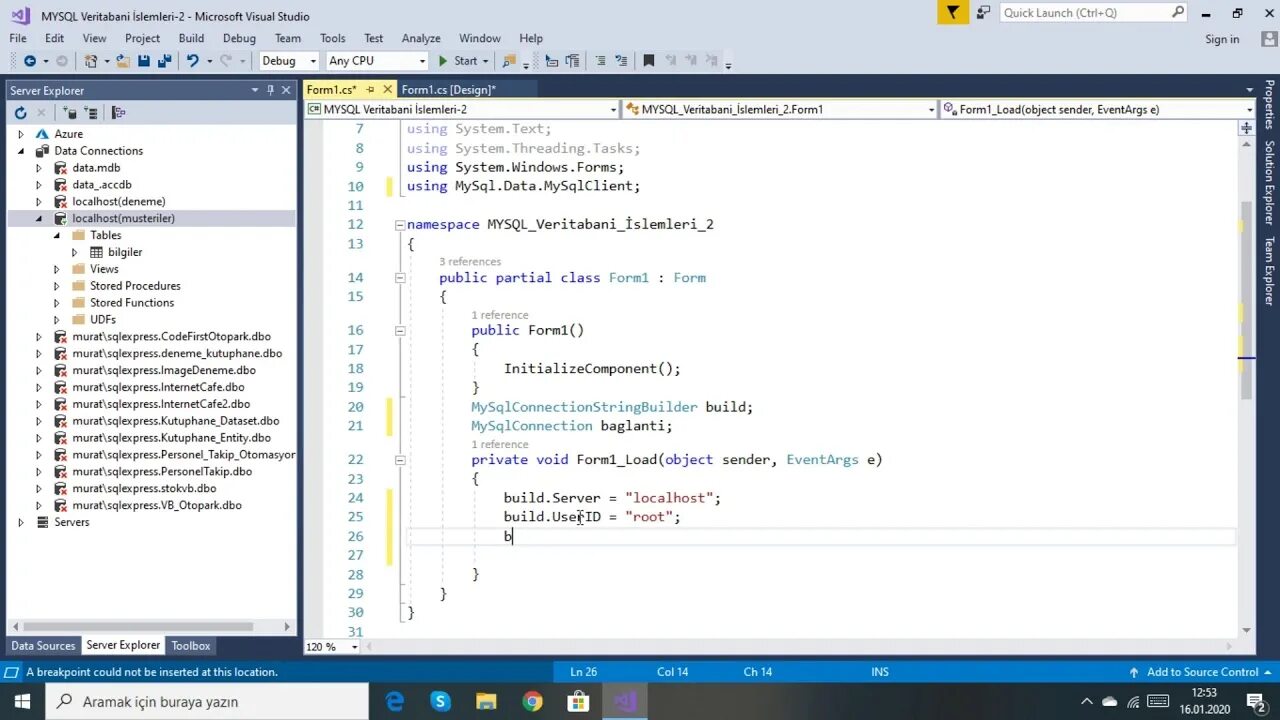This screenshot has height=720, width=1280.
Task: Select the murat\sqlexpress.InternetCafe.dbo connection
Action: click(x=158, y=387)
